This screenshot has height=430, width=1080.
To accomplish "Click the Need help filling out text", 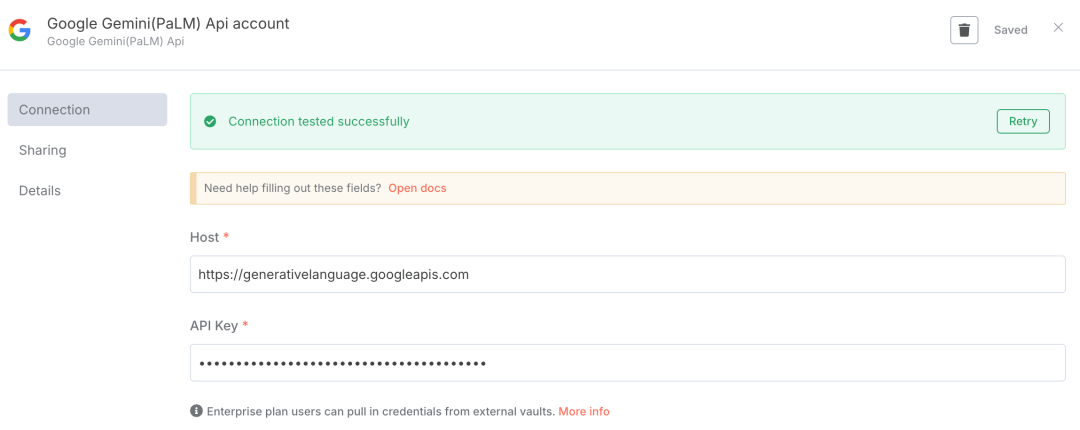I will tap(293, 188).
